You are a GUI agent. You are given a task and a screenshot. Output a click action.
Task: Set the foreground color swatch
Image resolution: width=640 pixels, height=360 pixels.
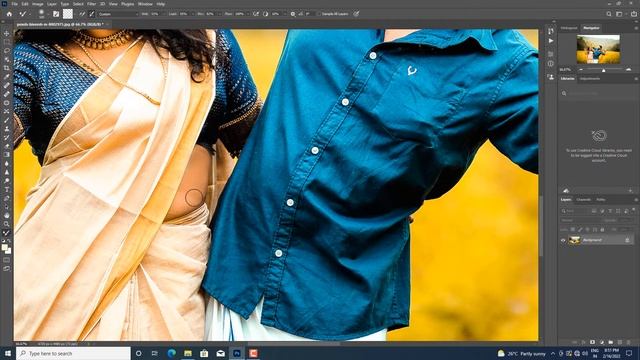[x=4, y=247]
